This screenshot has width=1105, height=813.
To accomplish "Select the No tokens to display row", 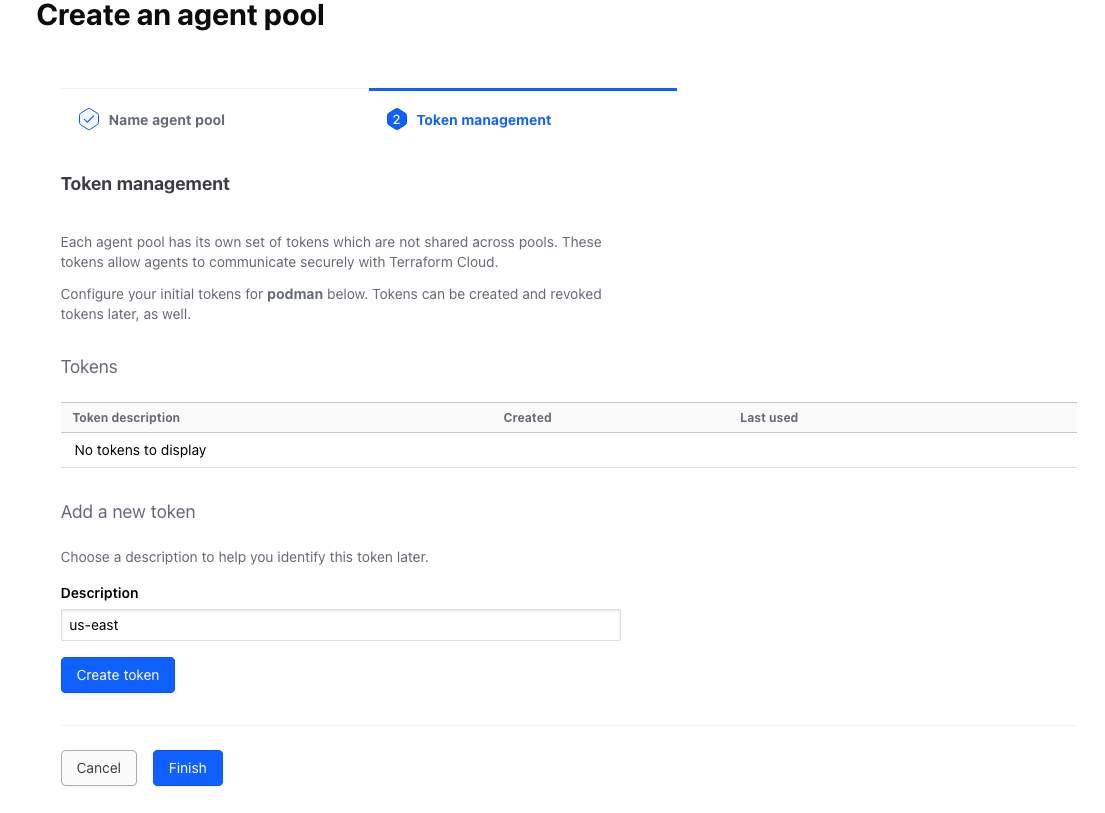I will coord(140,450).
